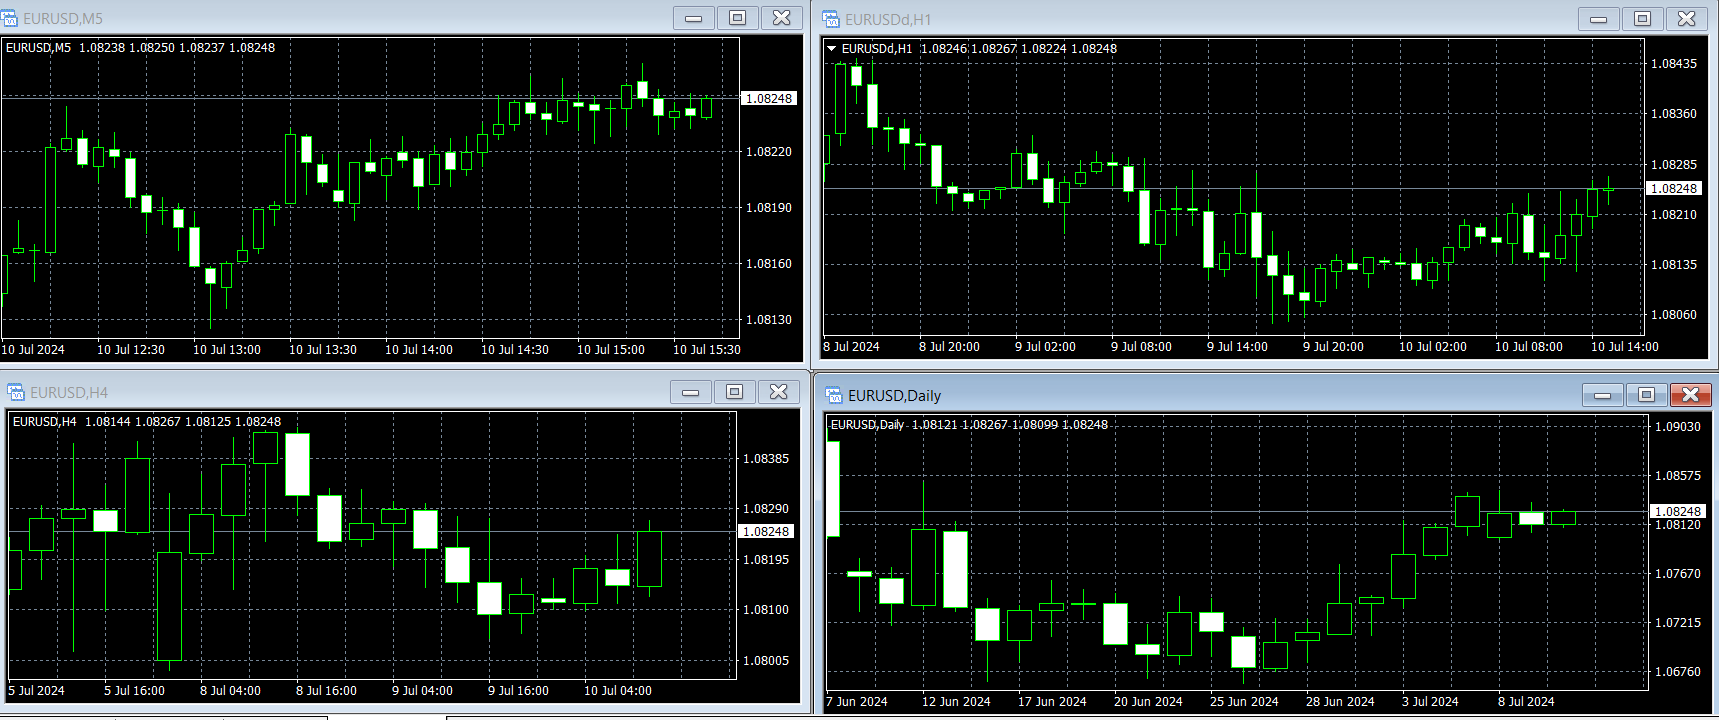Click the EURUSDd,H1 chart window icon
The width and height of the screenshot is (1719, 720).
click(831, 19)
